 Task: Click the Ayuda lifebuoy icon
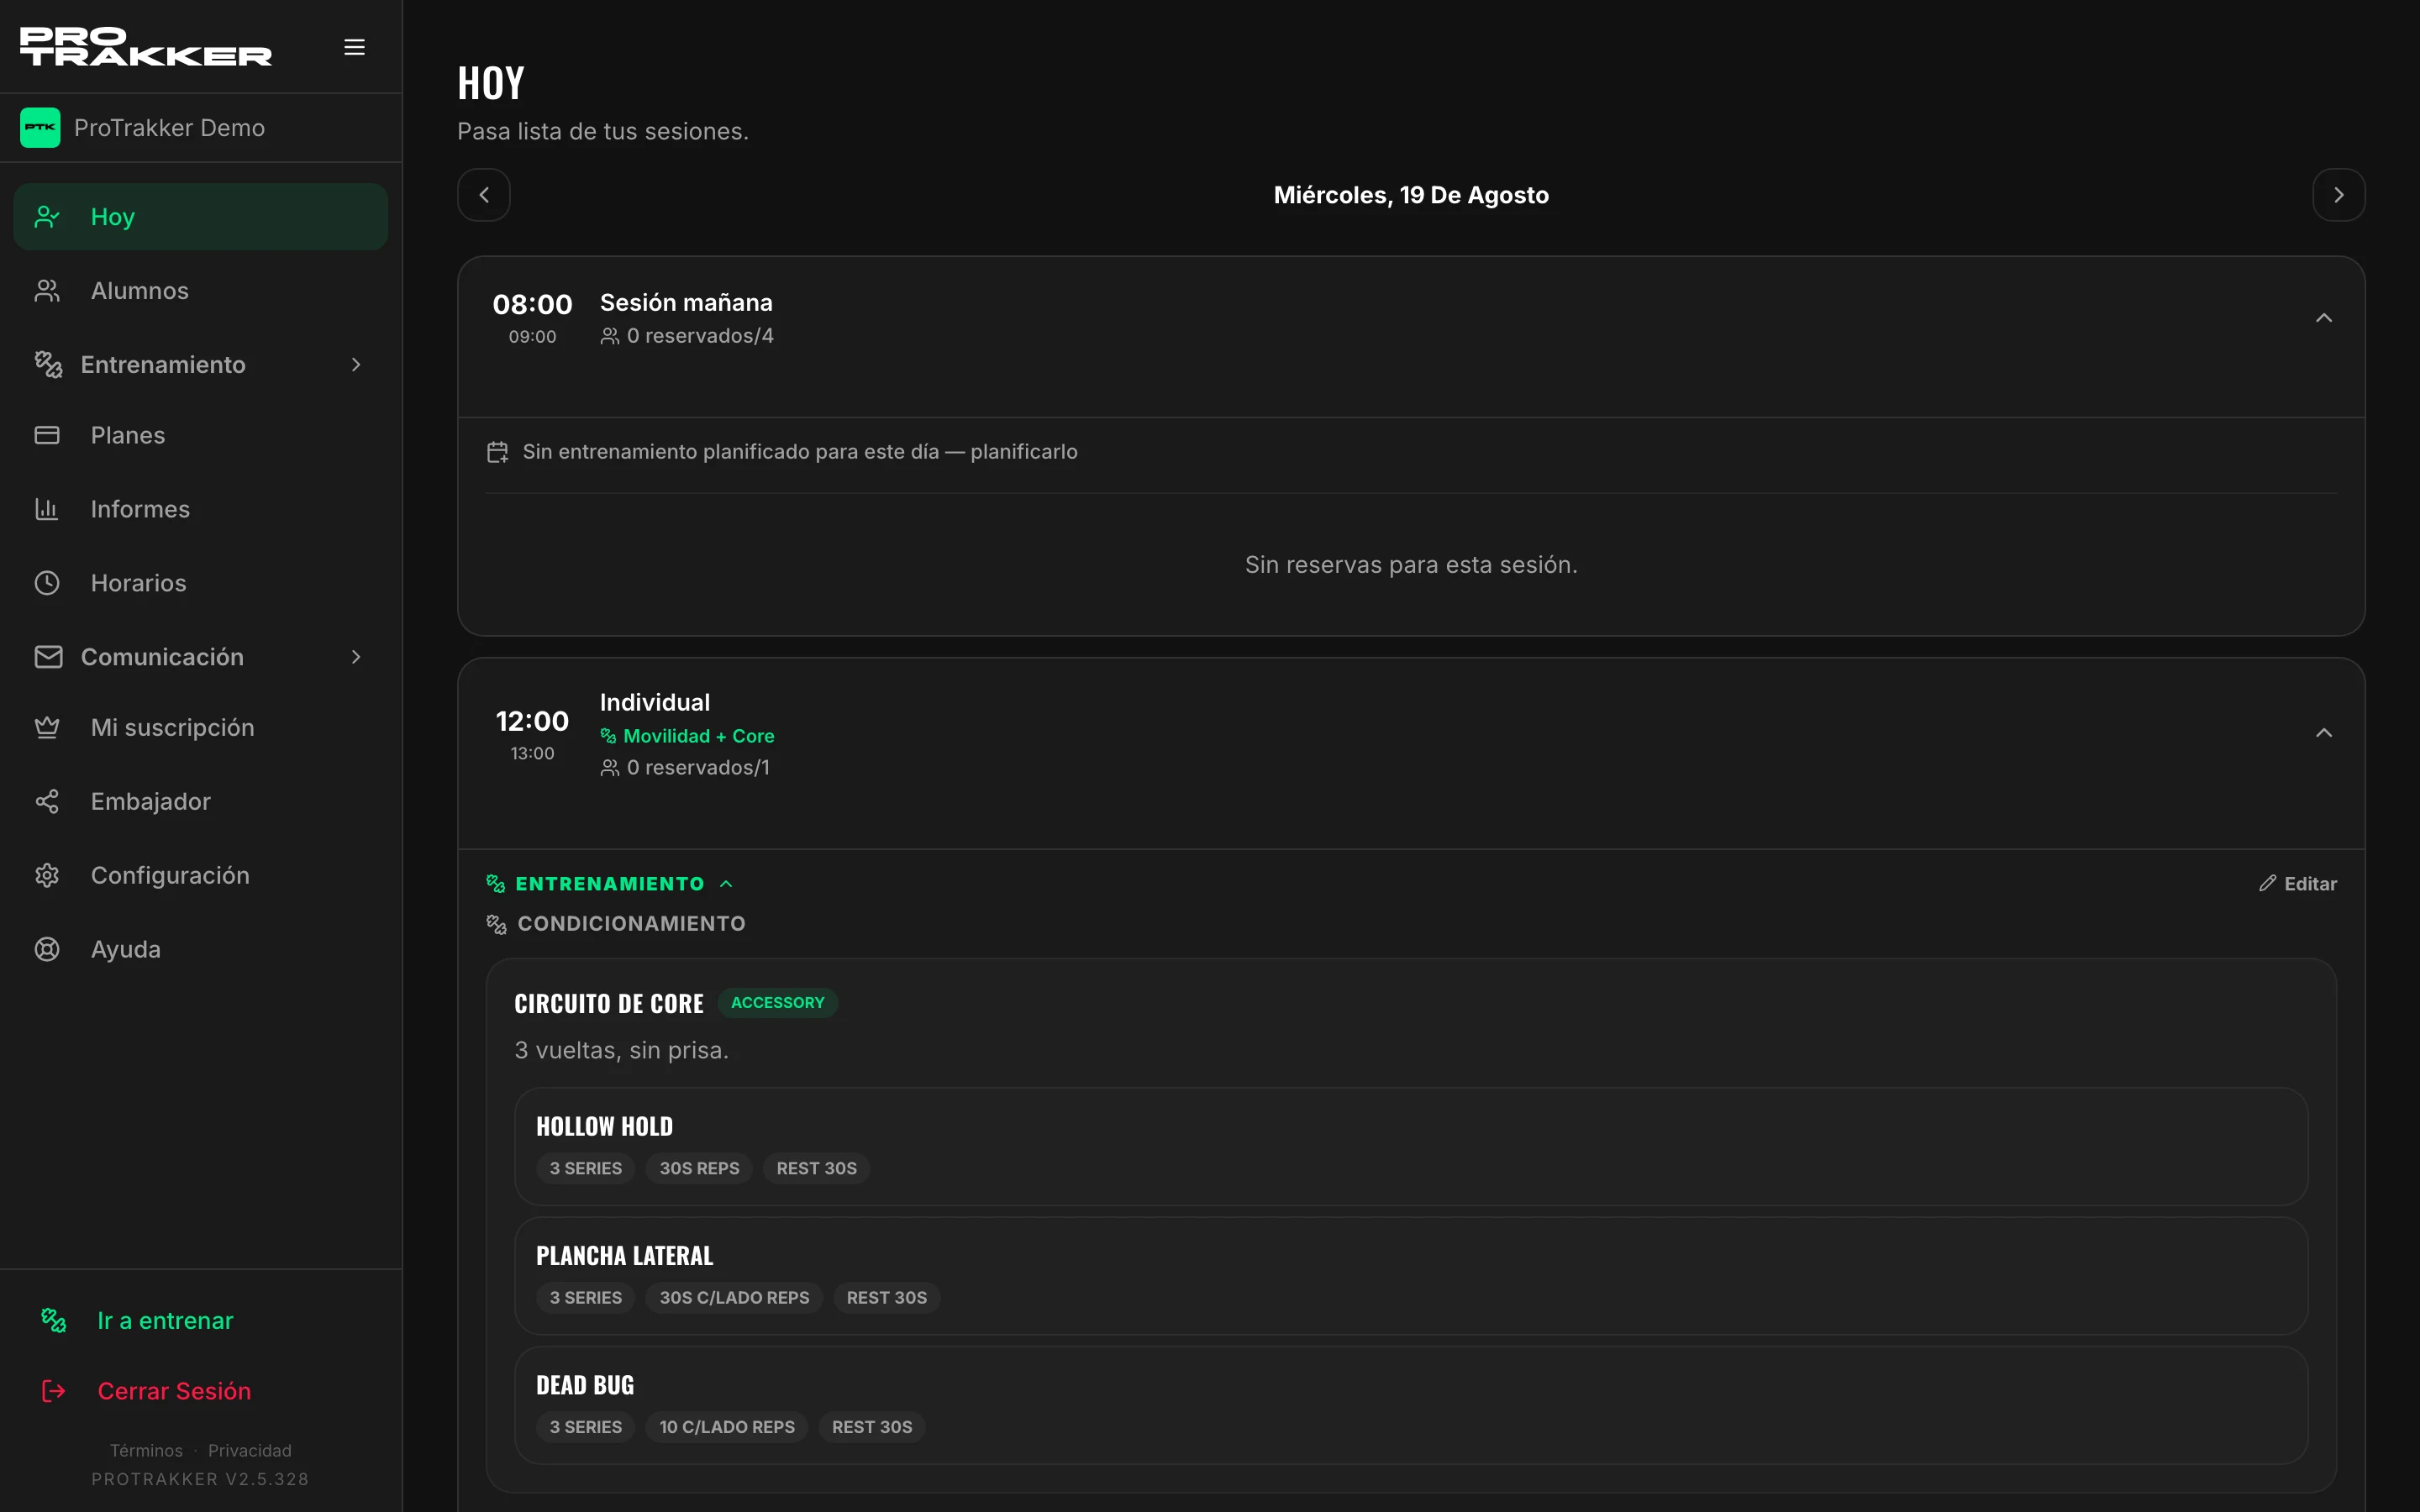[47, 949]
